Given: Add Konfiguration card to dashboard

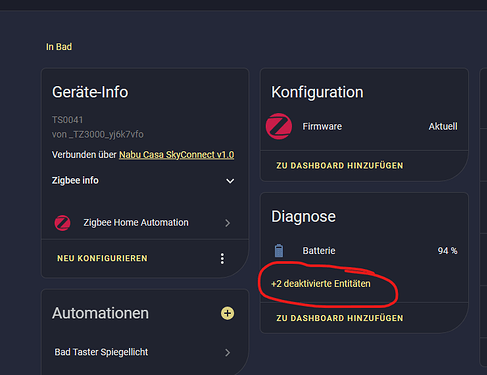Looking at the screenshot, I should point(340,166).
